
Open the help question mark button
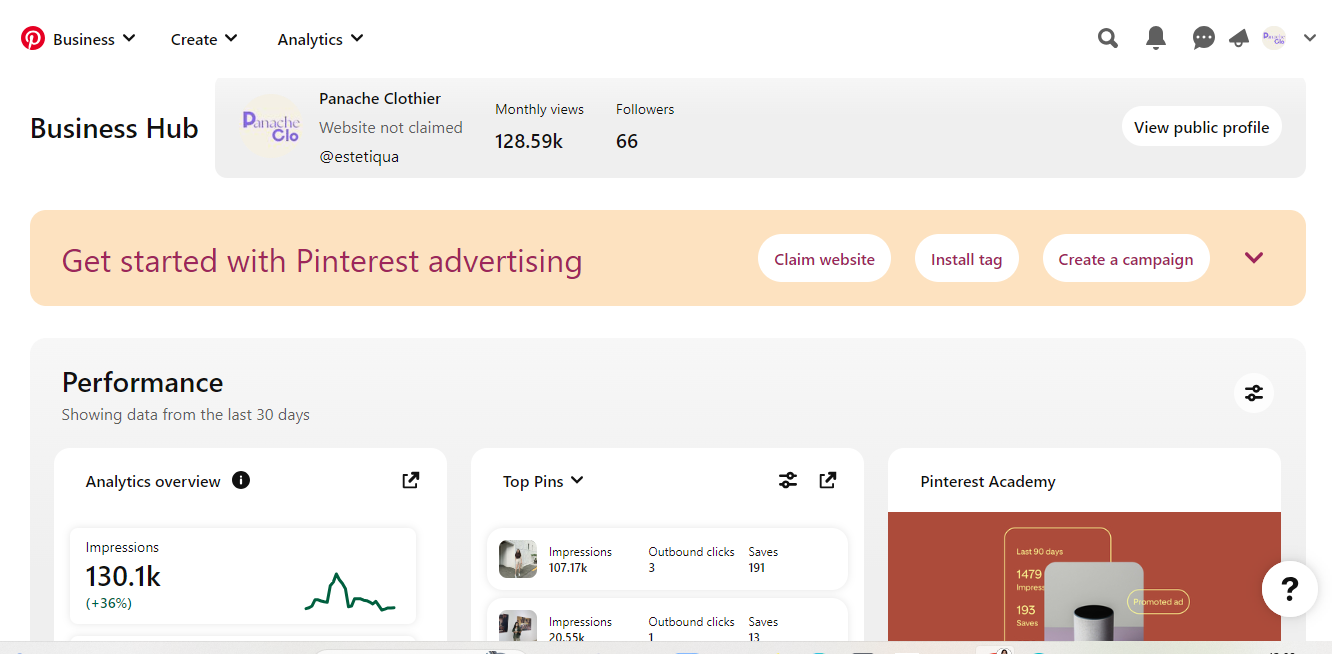click(x=1289, y=589)
